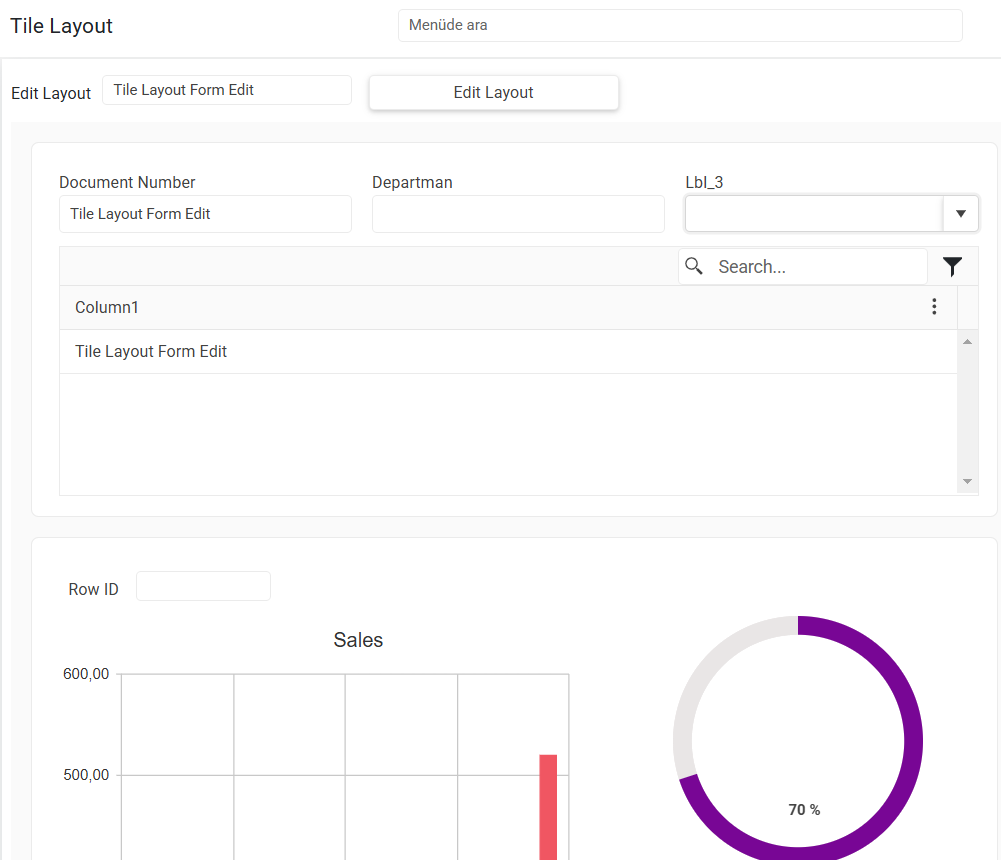Click the Row ID input field
This screenshot has height=860, width=1001.
click(x=203, y=586)
